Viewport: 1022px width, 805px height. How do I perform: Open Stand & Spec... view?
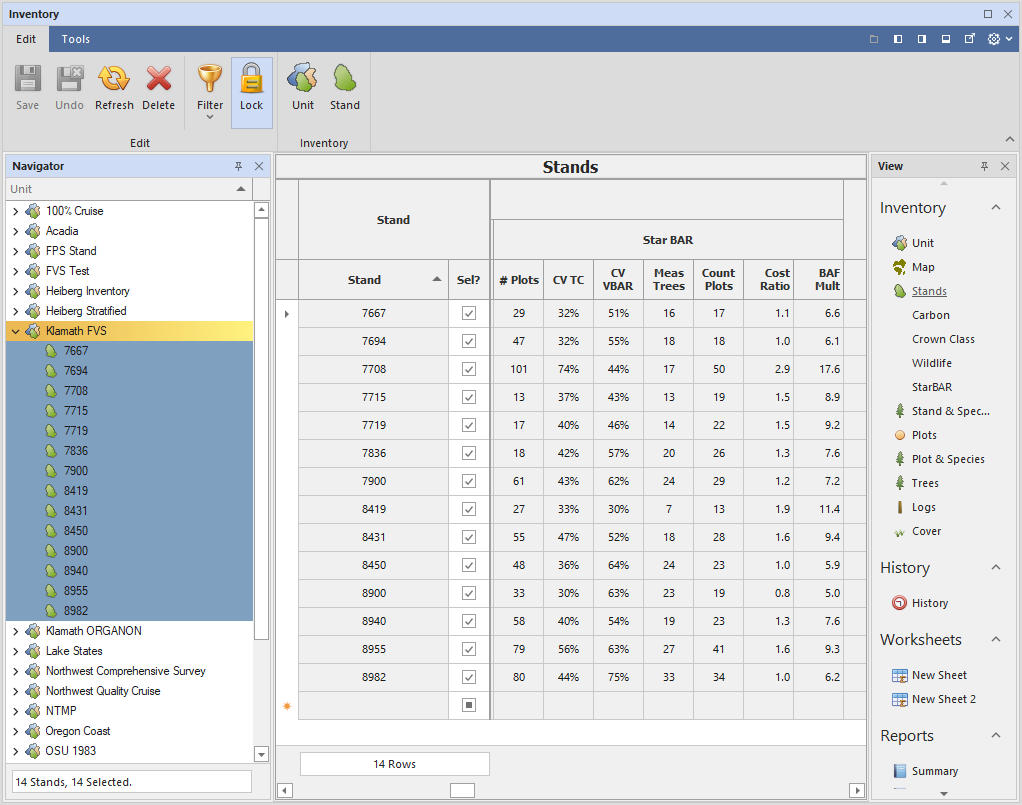(950, 411)
